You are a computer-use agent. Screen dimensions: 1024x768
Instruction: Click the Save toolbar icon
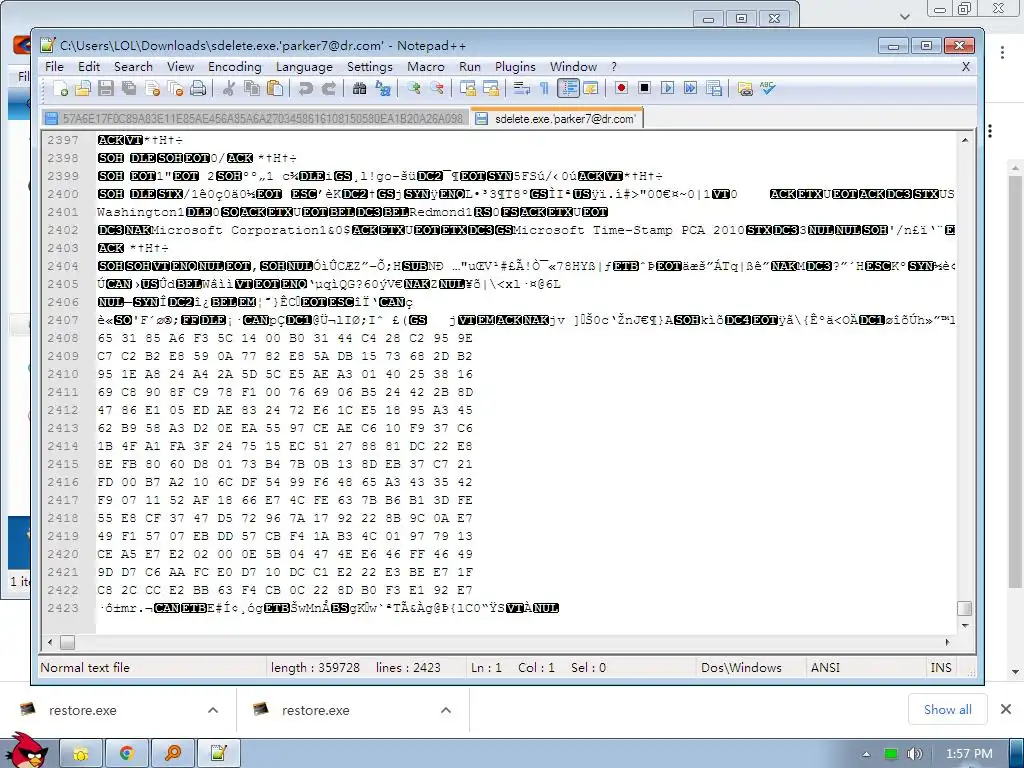[x=106, y=88]
